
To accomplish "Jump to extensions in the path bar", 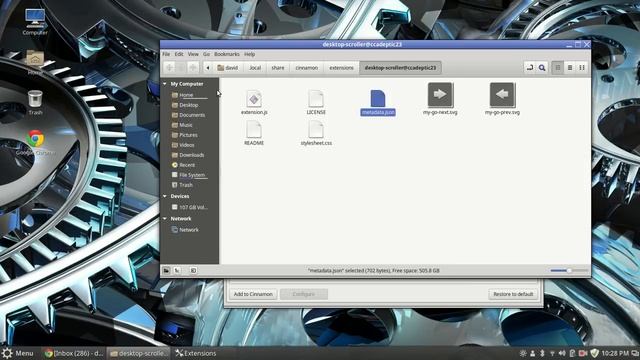I will [341, 68].
